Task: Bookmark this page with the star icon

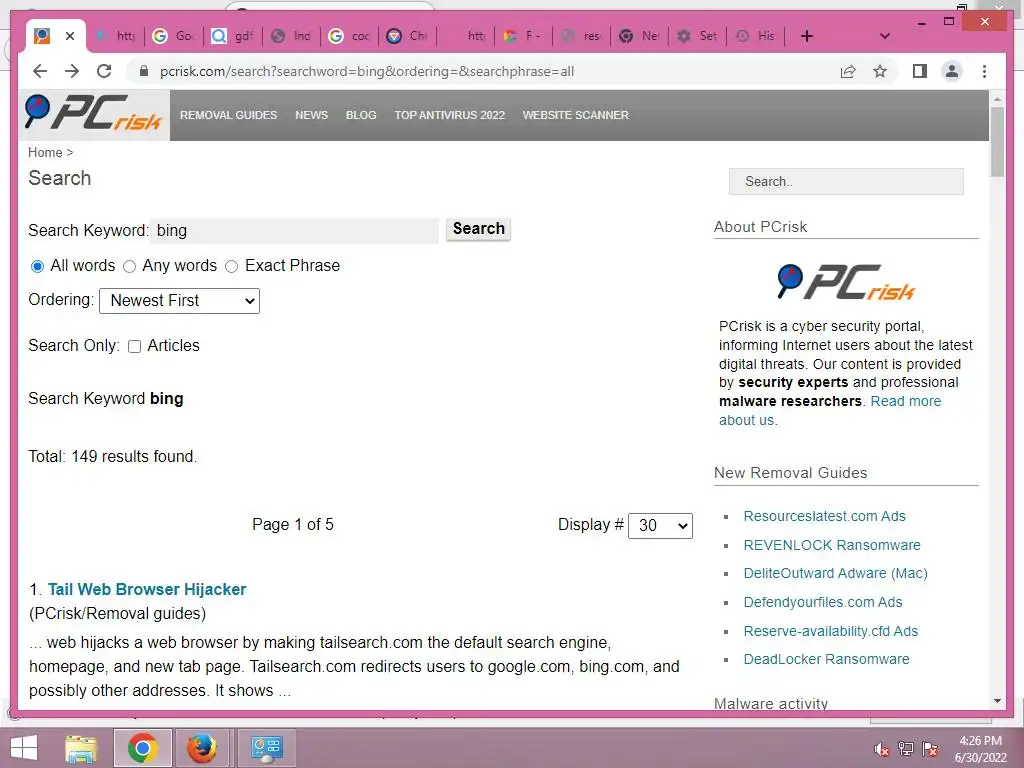Action: pos(880,71)
